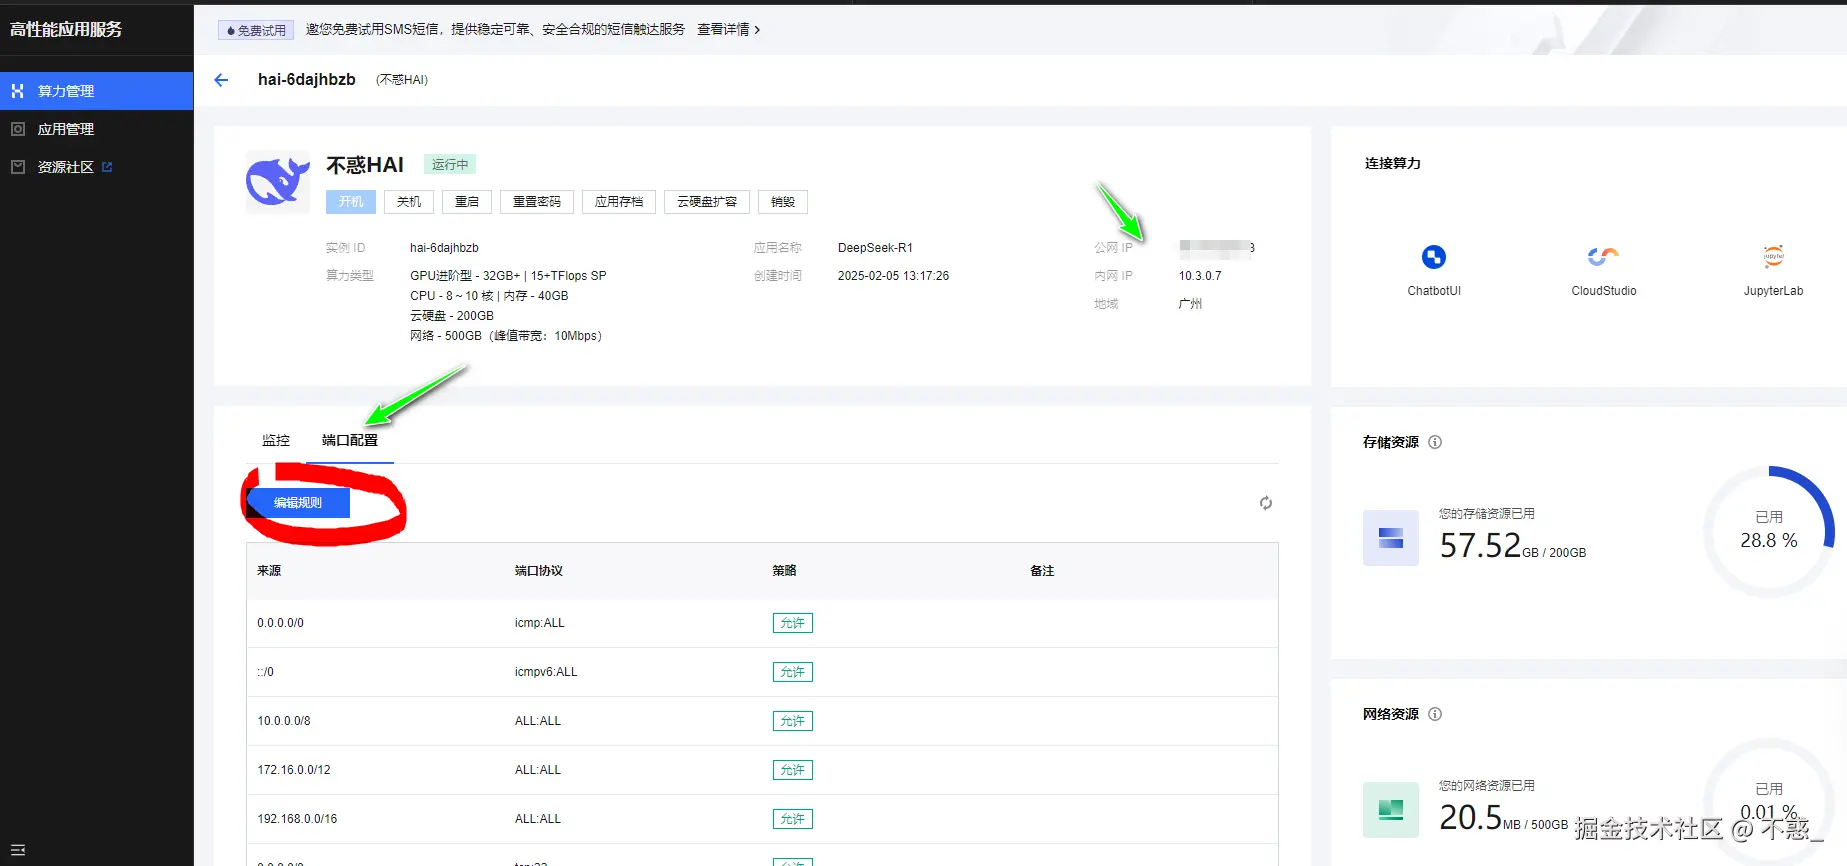1847x866 pixels.
Task: Click the 0.01 % network usage ring
Action: 1769,803
